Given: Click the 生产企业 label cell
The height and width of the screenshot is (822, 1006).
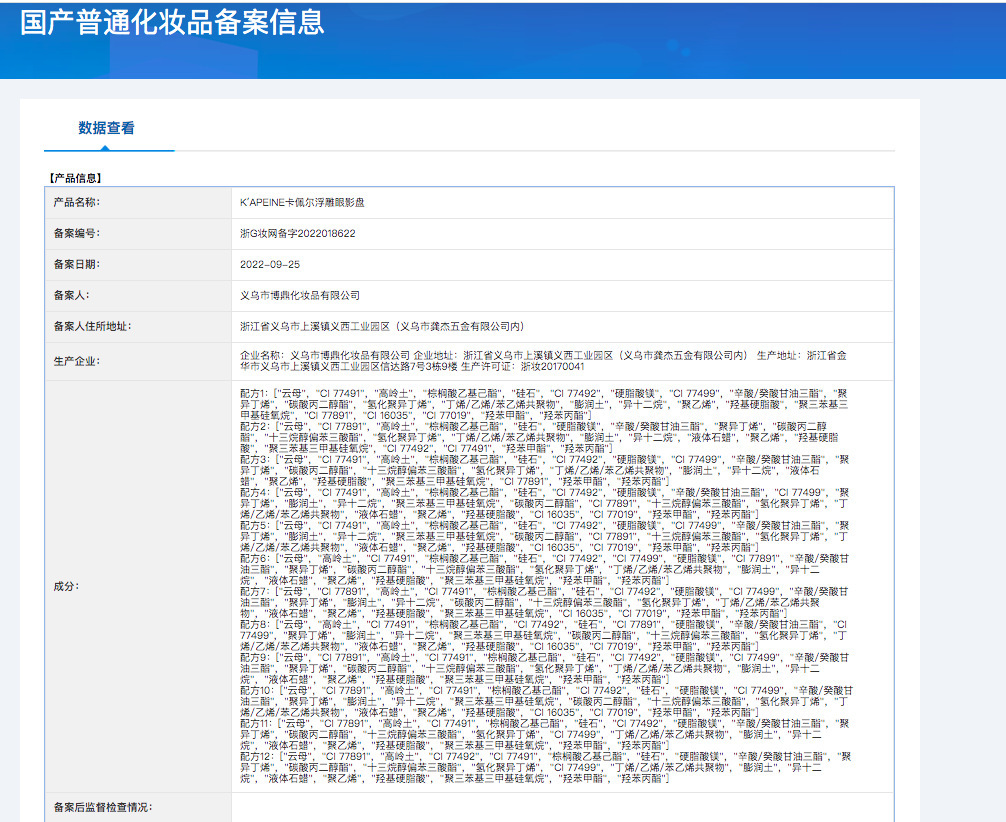Looking at the screenshot, I should click(x=138, y=361).
